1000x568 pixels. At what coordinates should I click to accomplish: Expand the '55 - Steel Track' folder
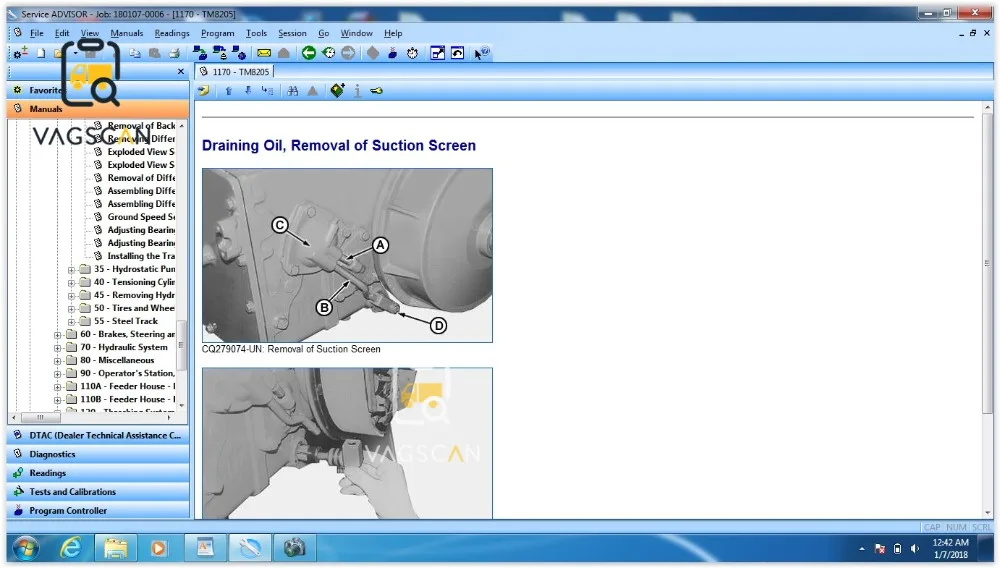point(71,322)
